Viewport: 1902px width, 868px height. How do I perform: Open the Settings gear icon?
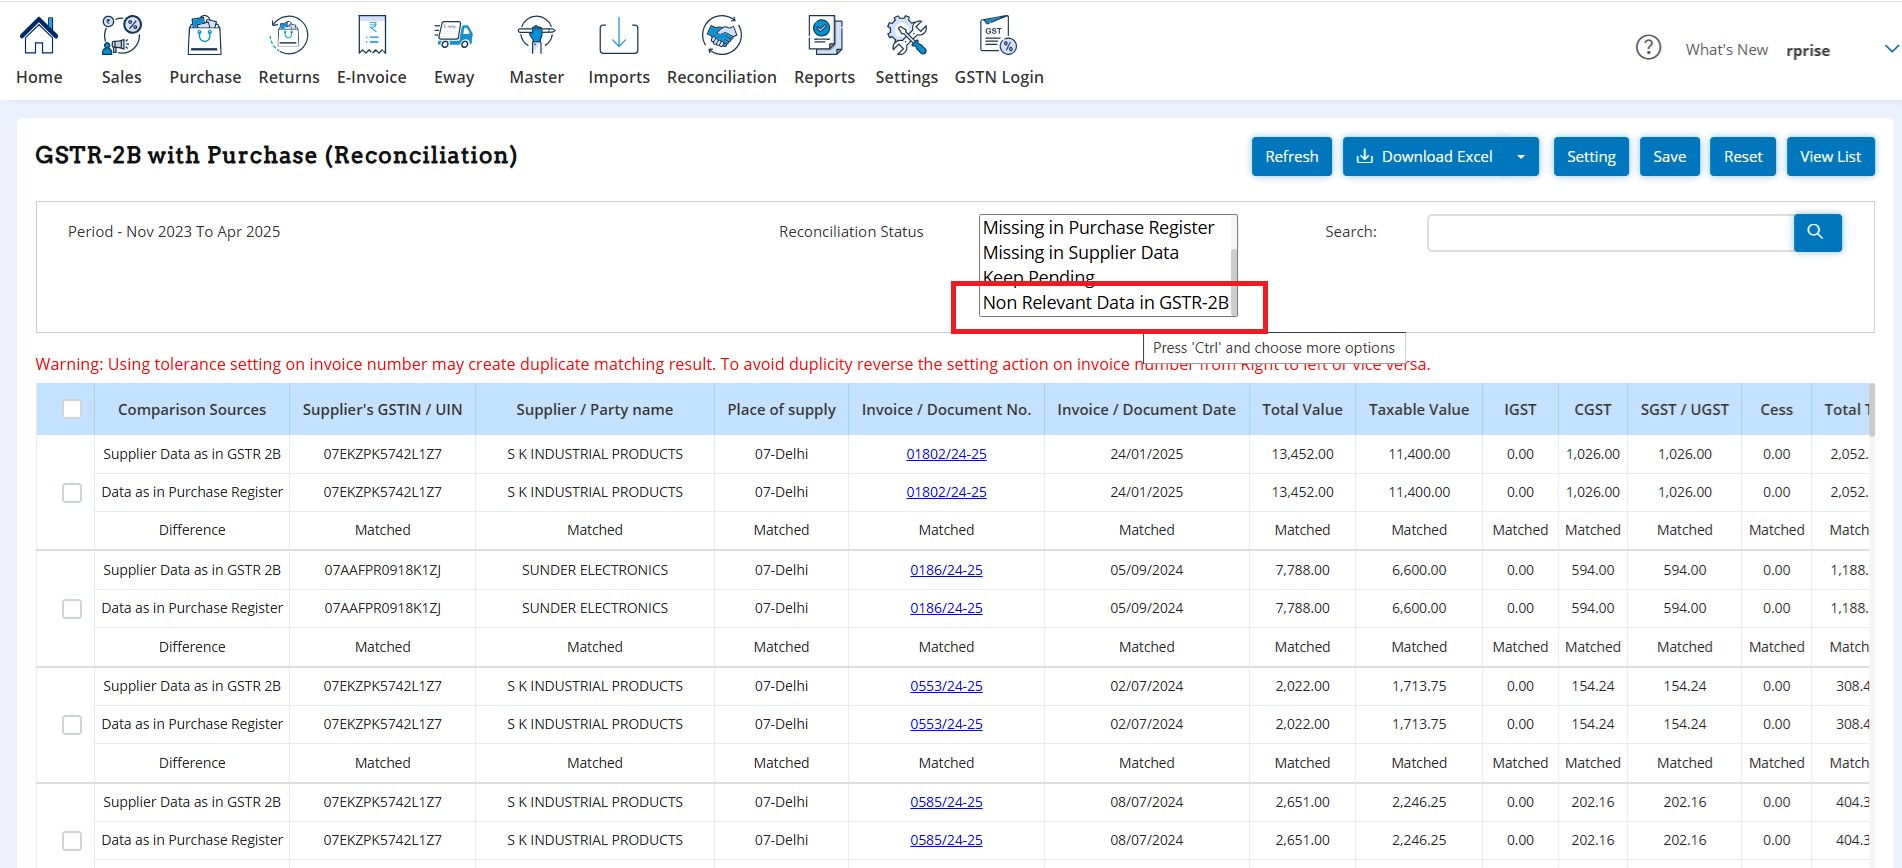907,36
